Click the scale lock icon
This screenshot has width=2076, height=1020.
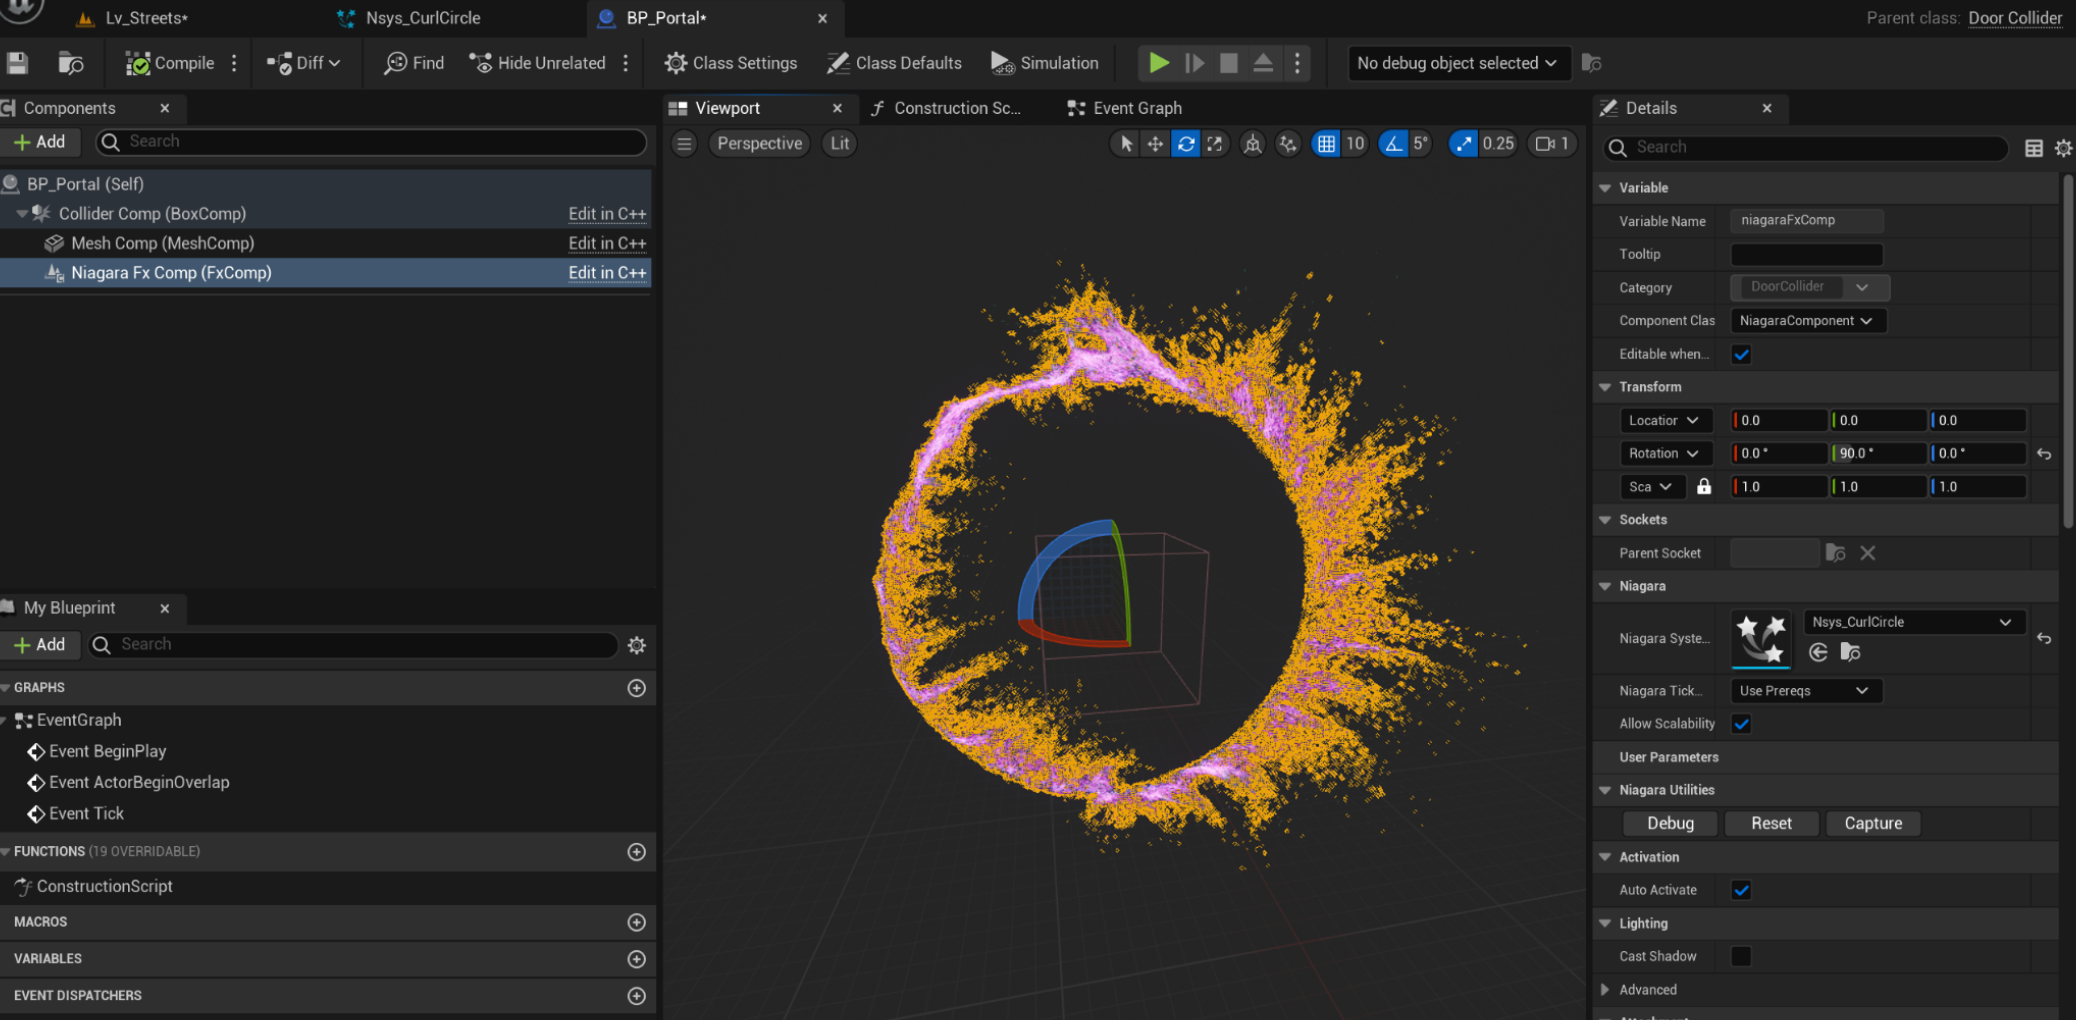(1704, 487)
